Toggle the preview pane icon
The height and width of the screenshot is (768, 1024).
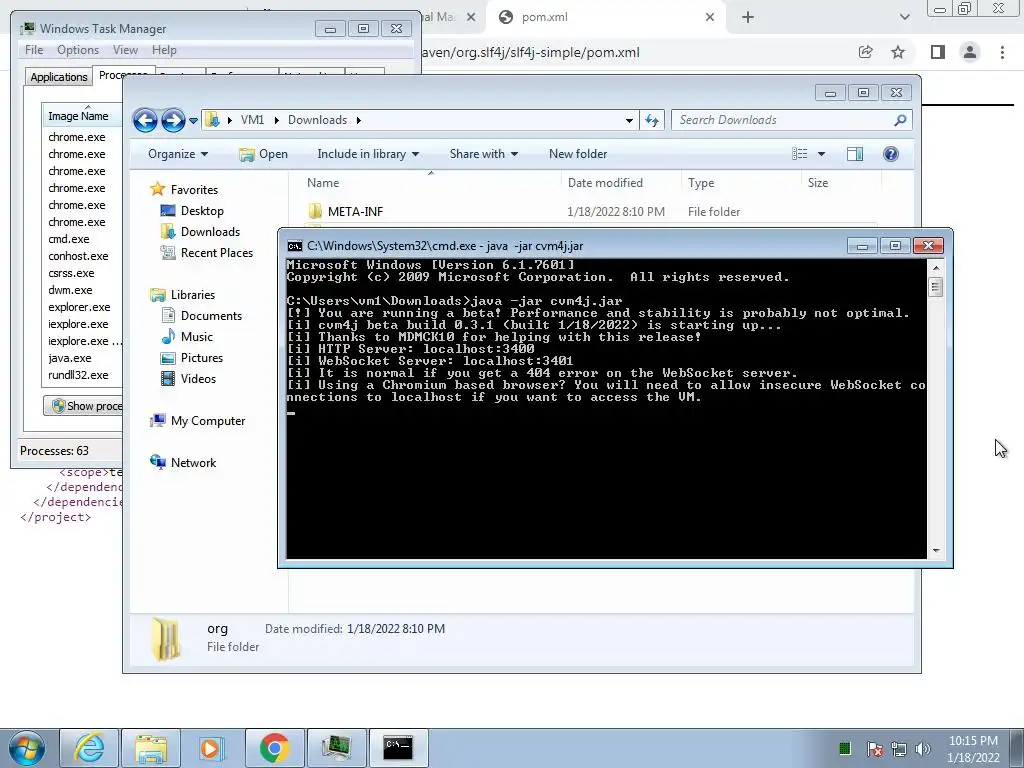tap(855, 154)
